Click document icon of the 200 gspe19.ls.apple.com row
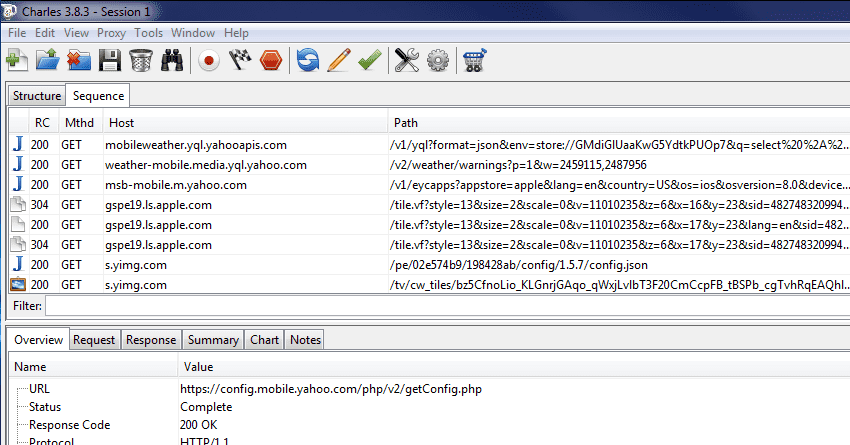The height and width of the screenshot is (445, 850). (x=18, y=224)
